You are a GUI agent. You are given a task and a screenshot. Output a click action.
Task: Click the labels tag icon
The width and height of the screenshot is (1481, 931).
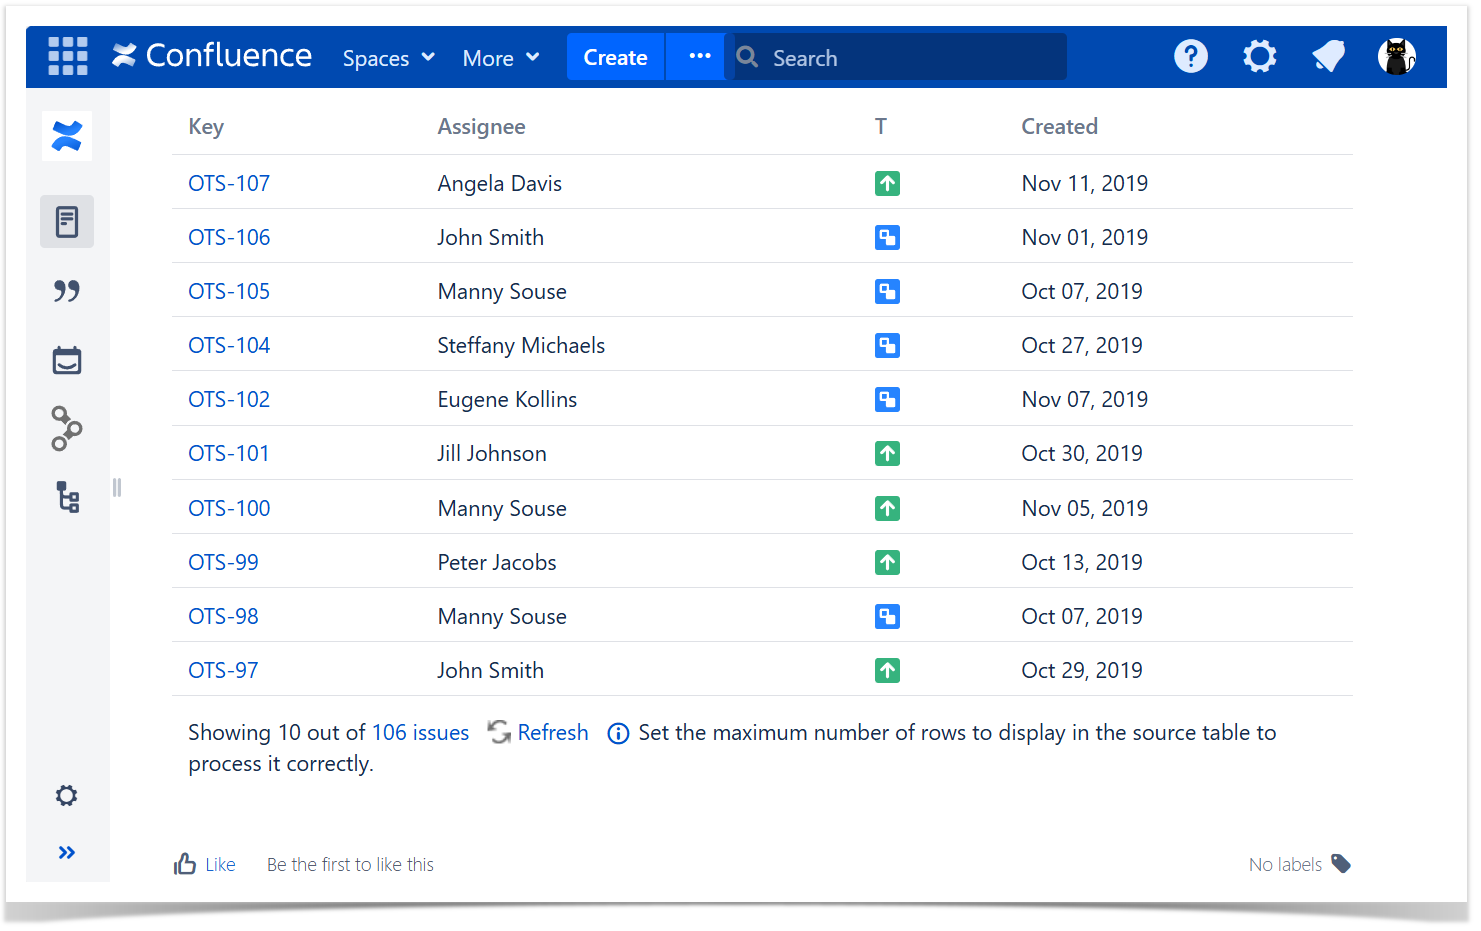click(x=1341, y=864)
